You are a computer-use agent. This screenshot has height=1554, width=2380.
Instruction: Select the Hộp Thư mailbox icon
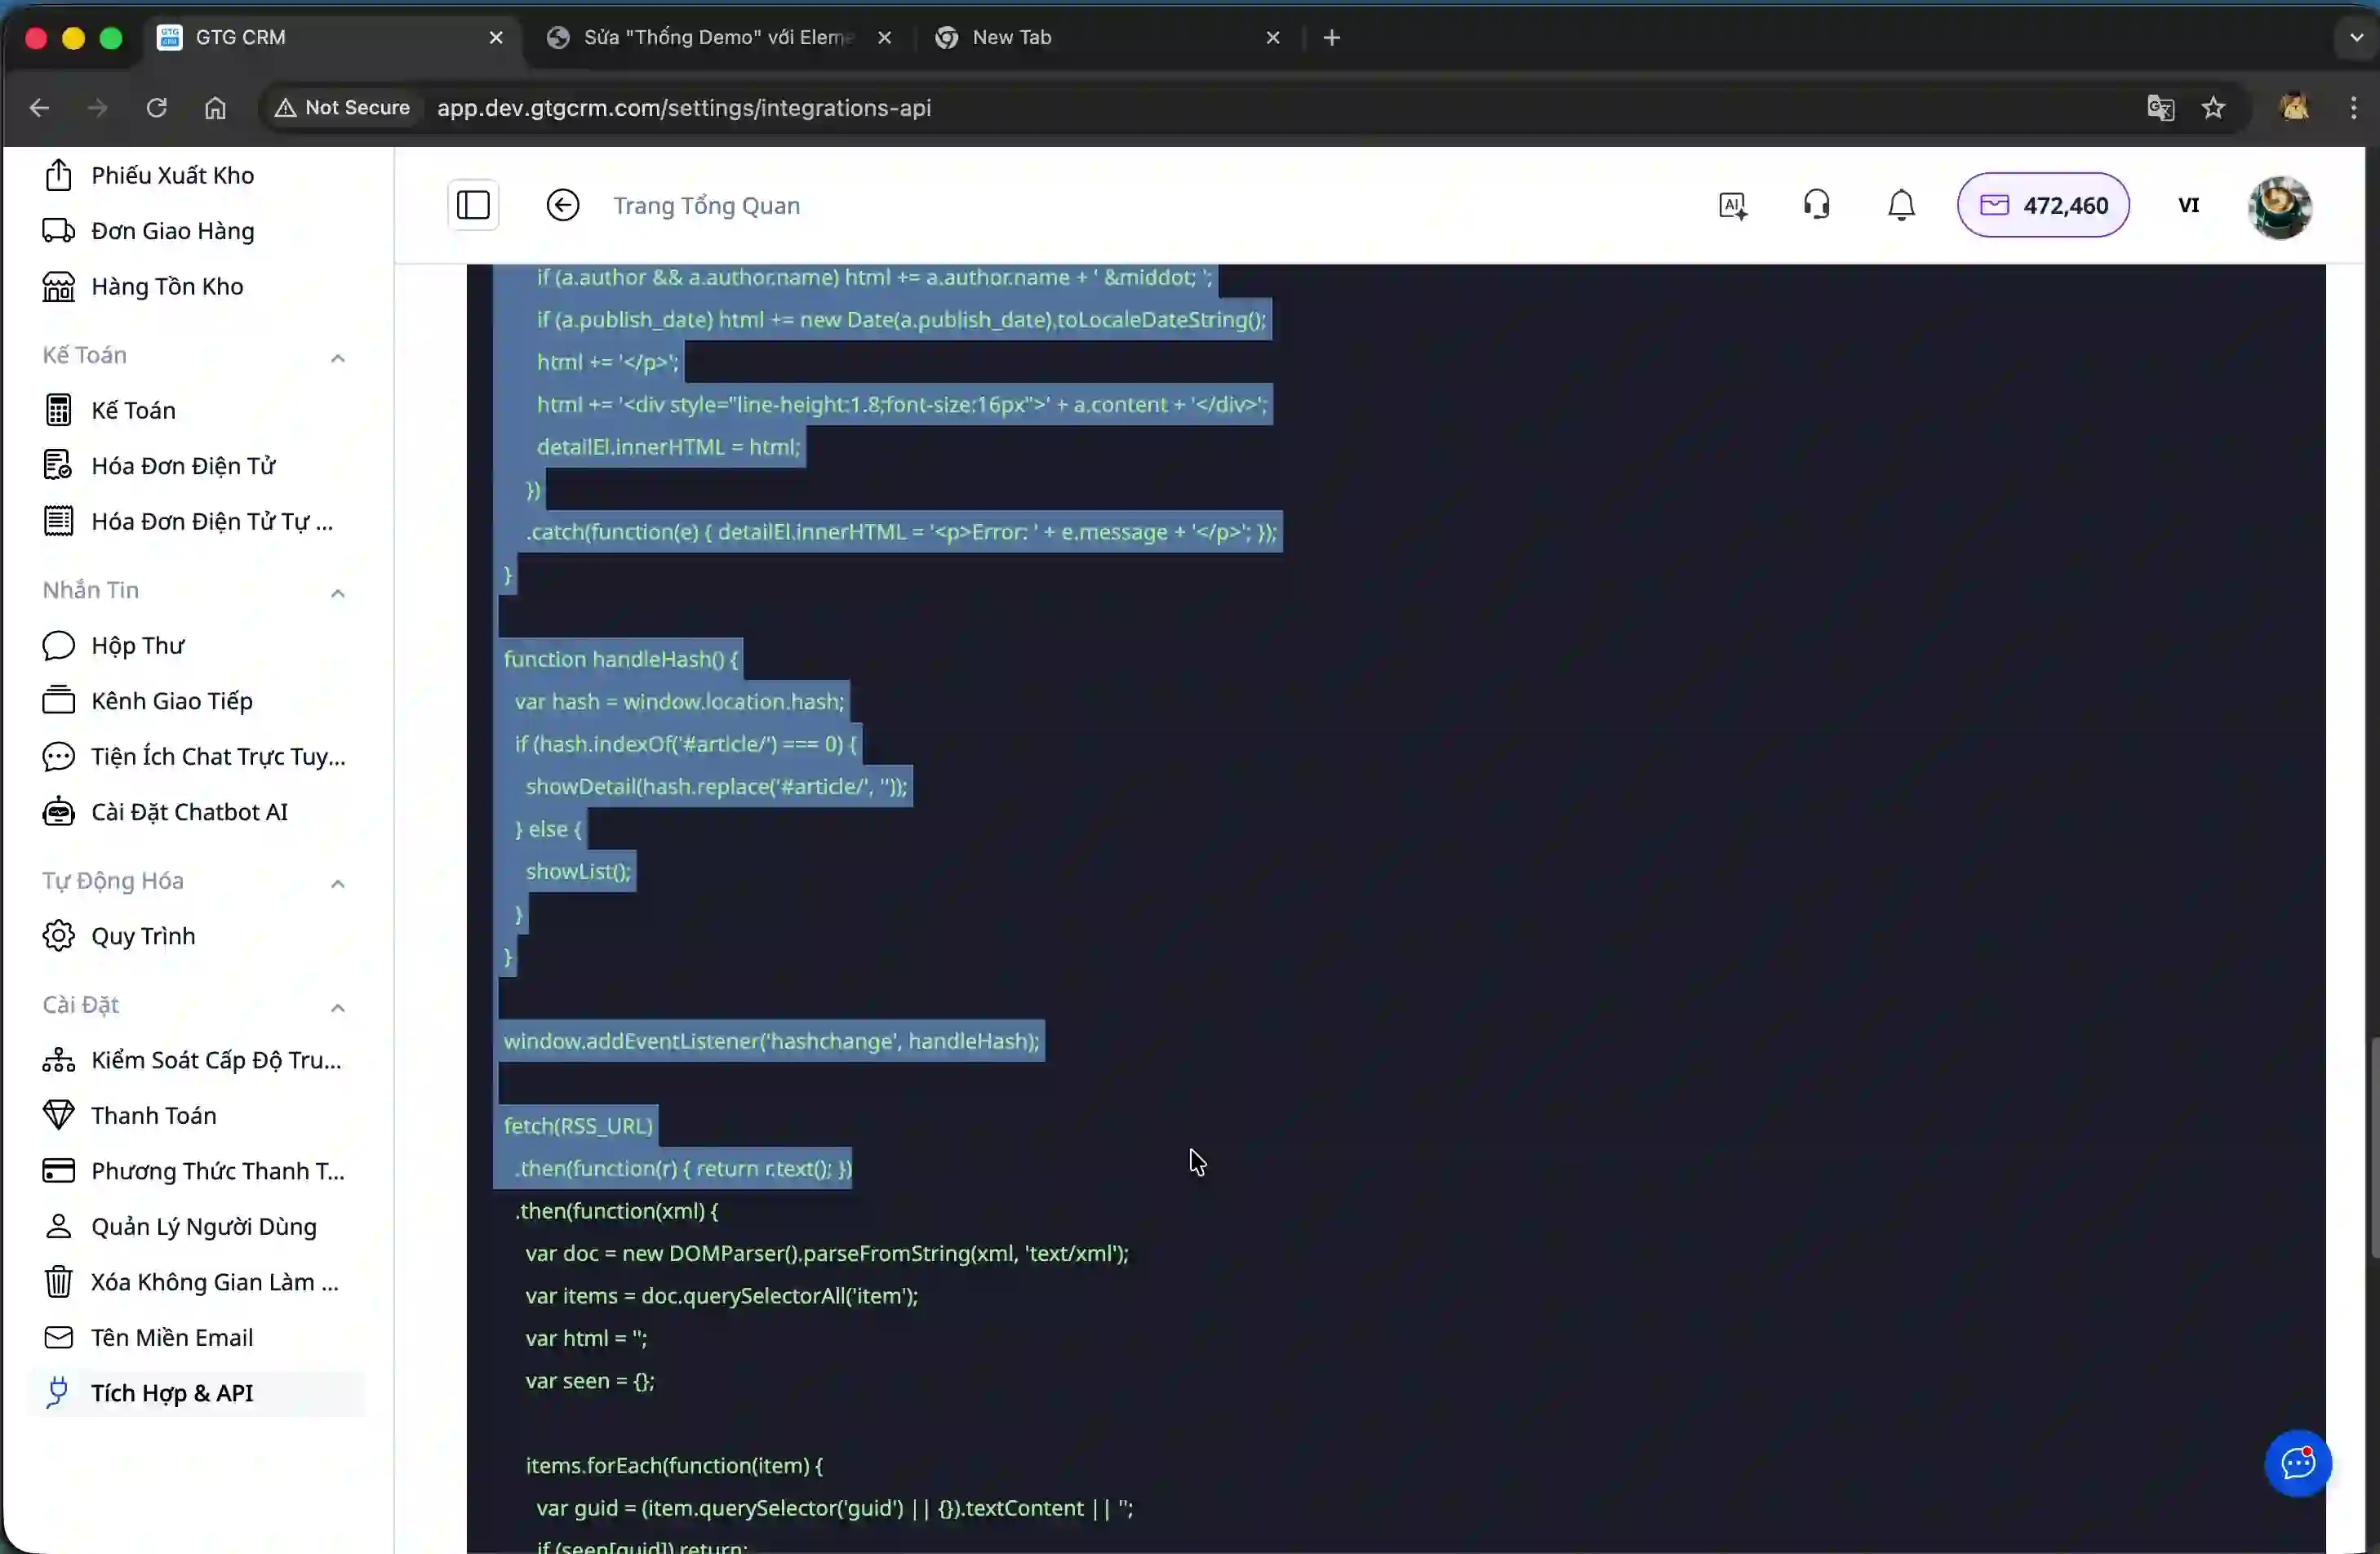57,645
